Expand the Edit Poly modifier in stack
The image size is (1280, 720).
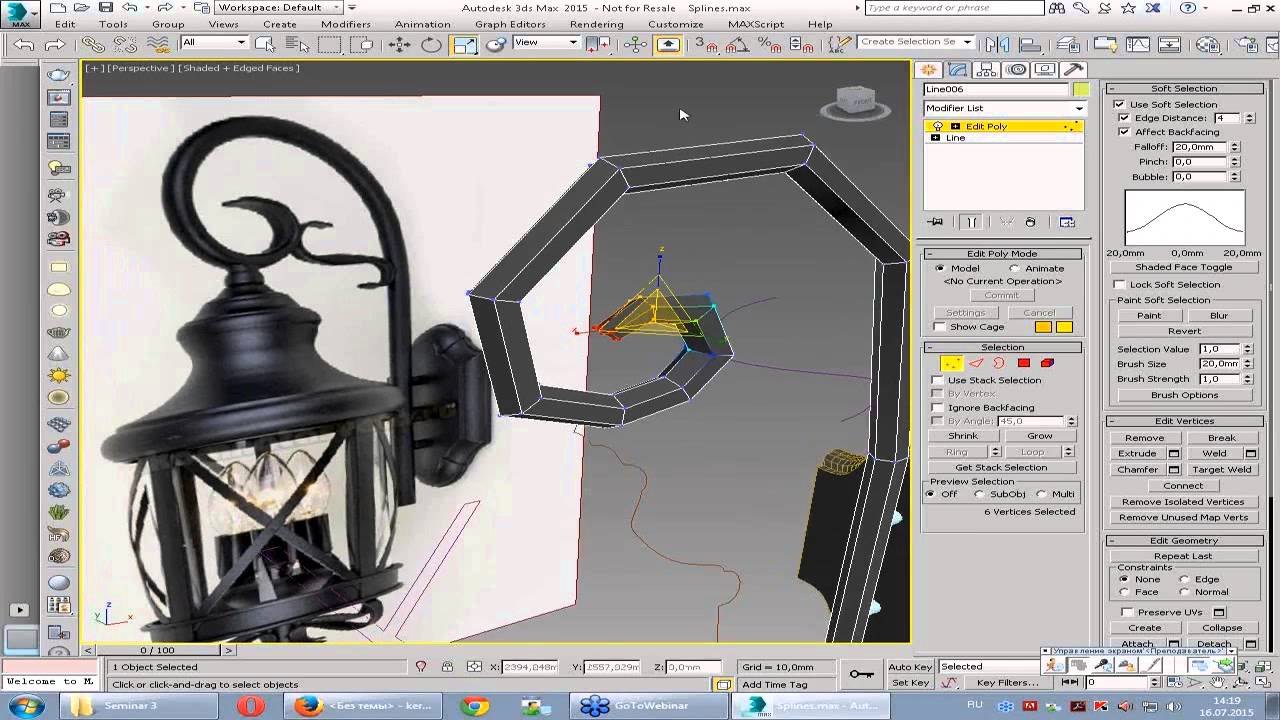point(955,126)
